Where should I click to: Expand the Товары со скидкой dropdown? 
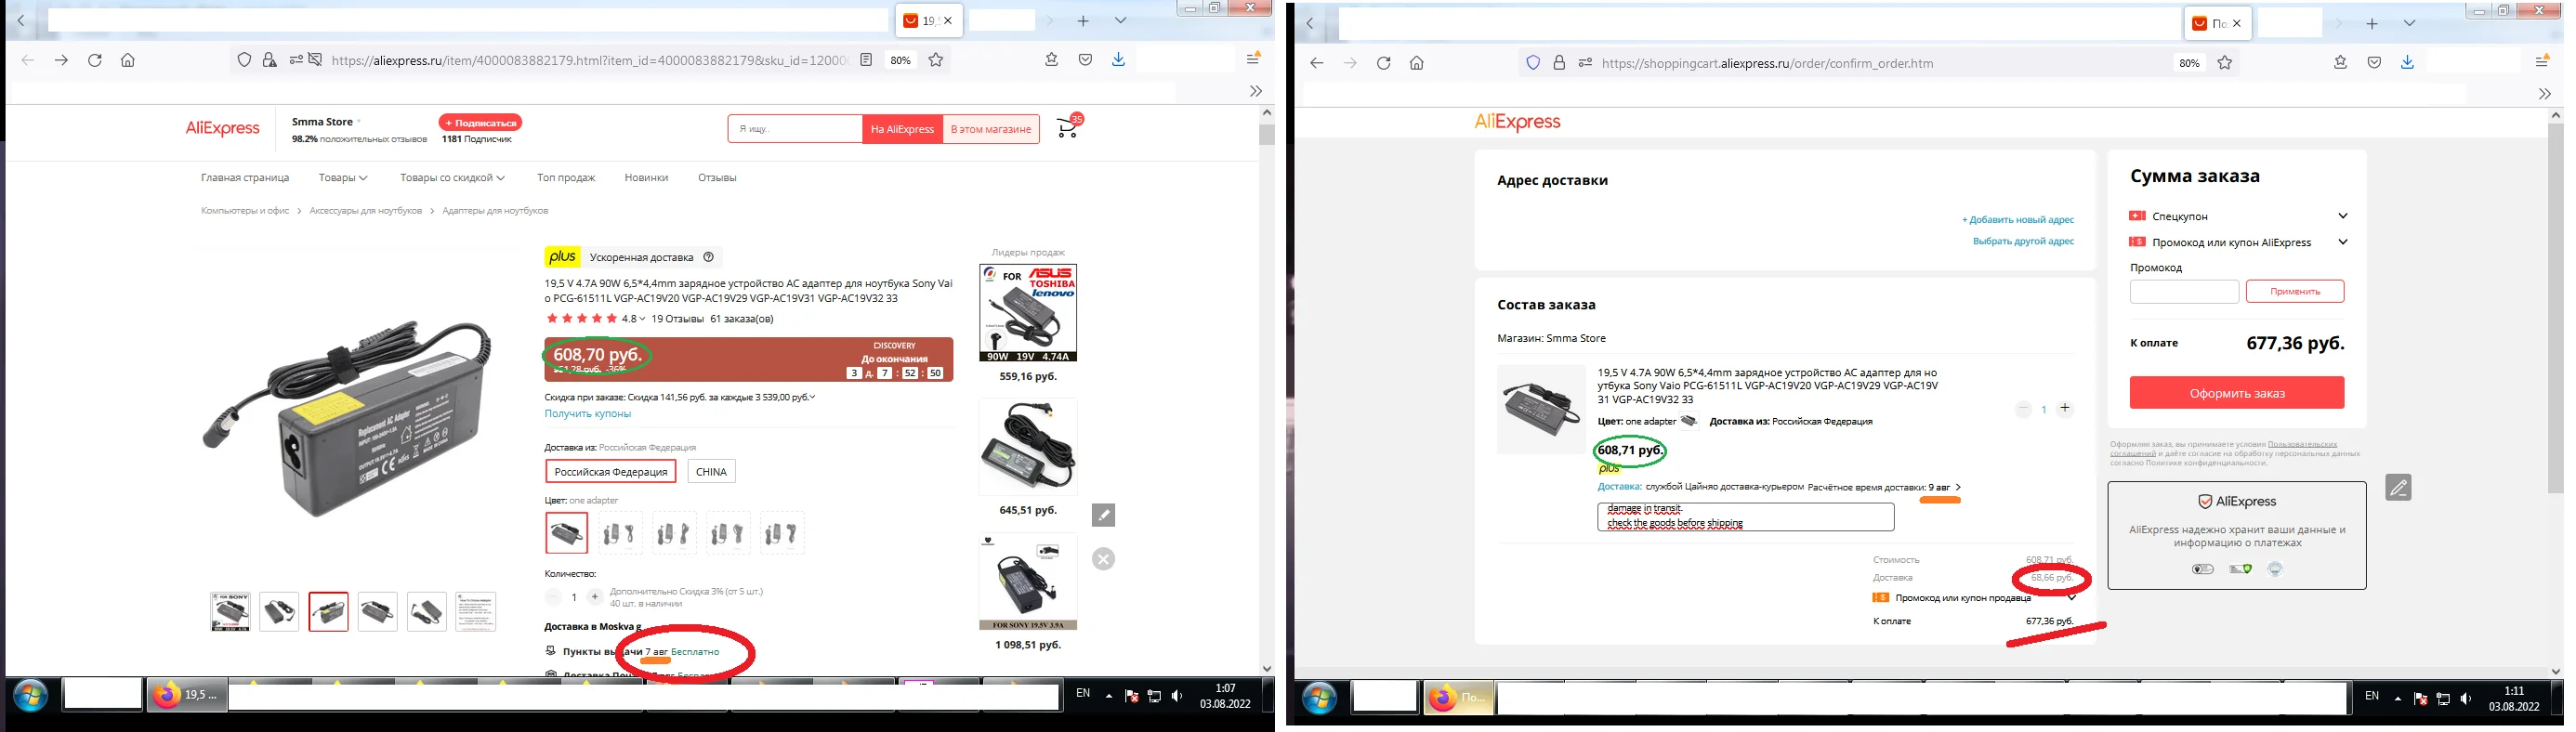[452, 177]
